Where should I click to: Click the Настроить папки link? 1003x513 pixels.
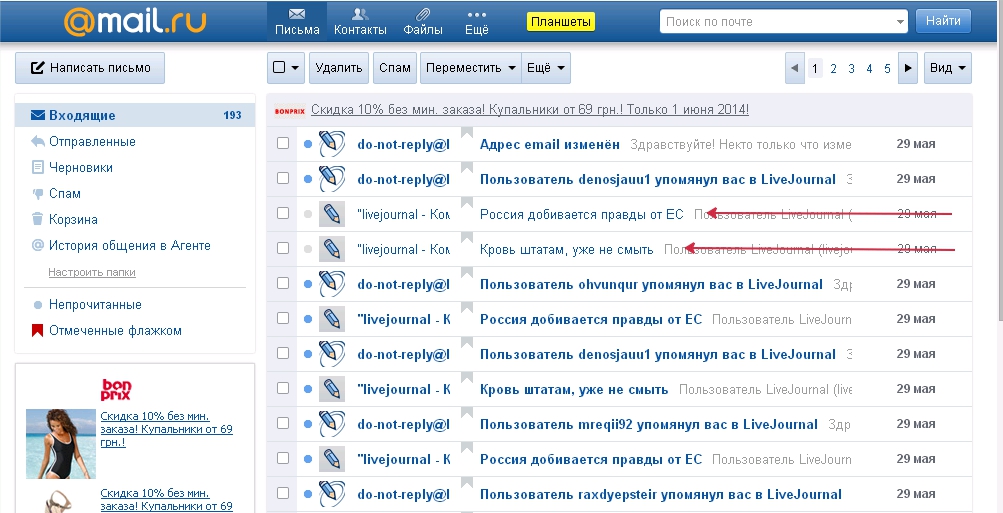click(x=92, y=272)
